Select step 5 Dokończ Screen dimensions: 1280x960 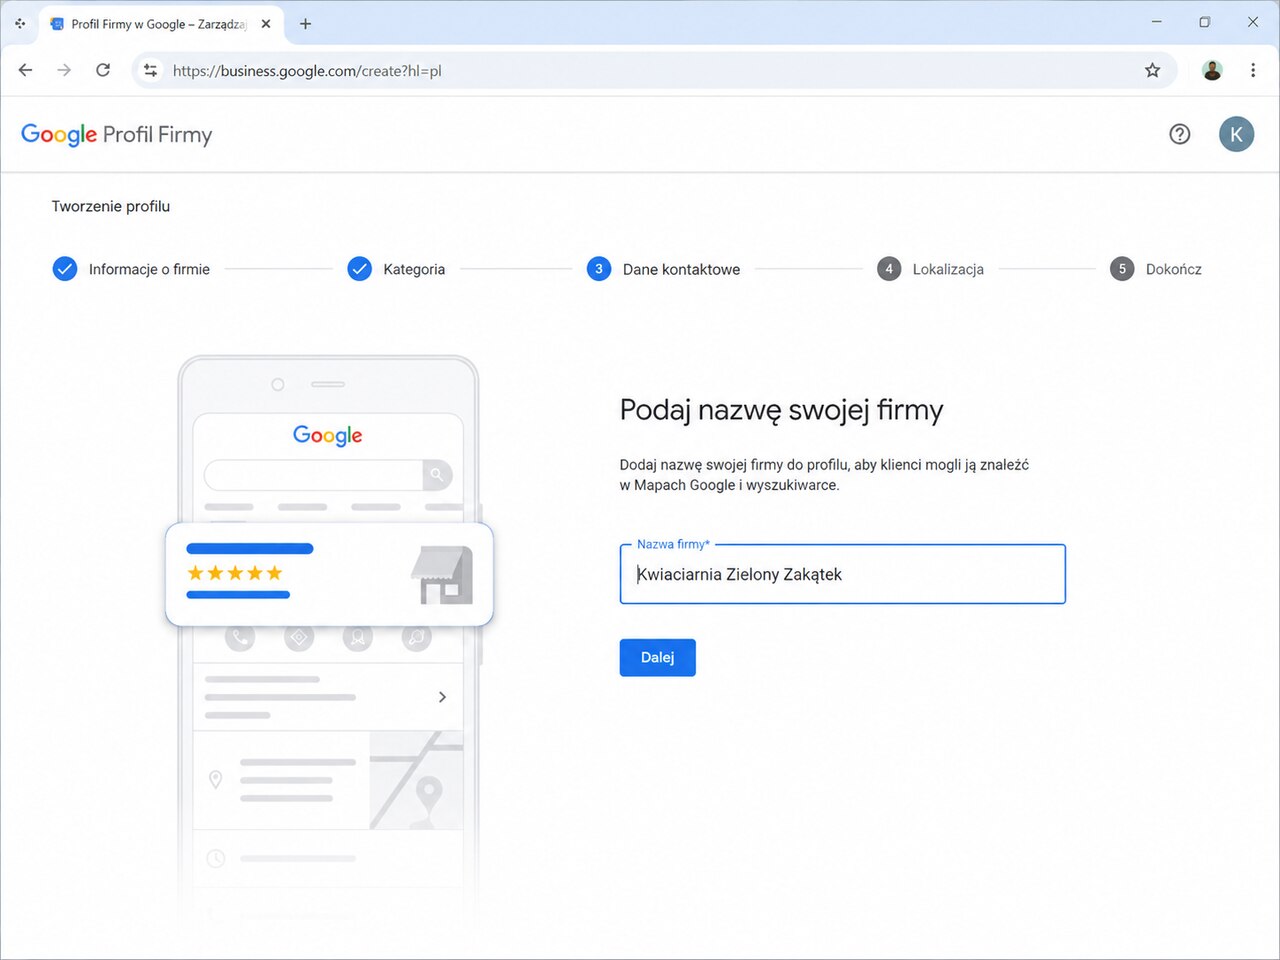[1156, 269]
